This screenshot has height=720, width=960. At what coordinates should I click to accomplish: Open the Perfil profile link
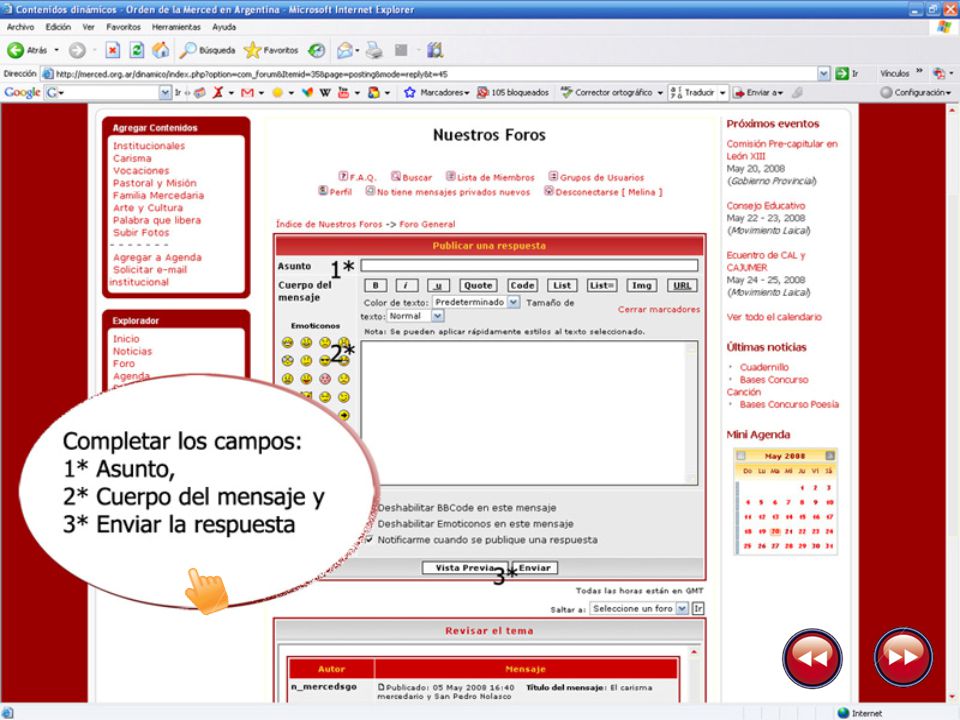335,192
